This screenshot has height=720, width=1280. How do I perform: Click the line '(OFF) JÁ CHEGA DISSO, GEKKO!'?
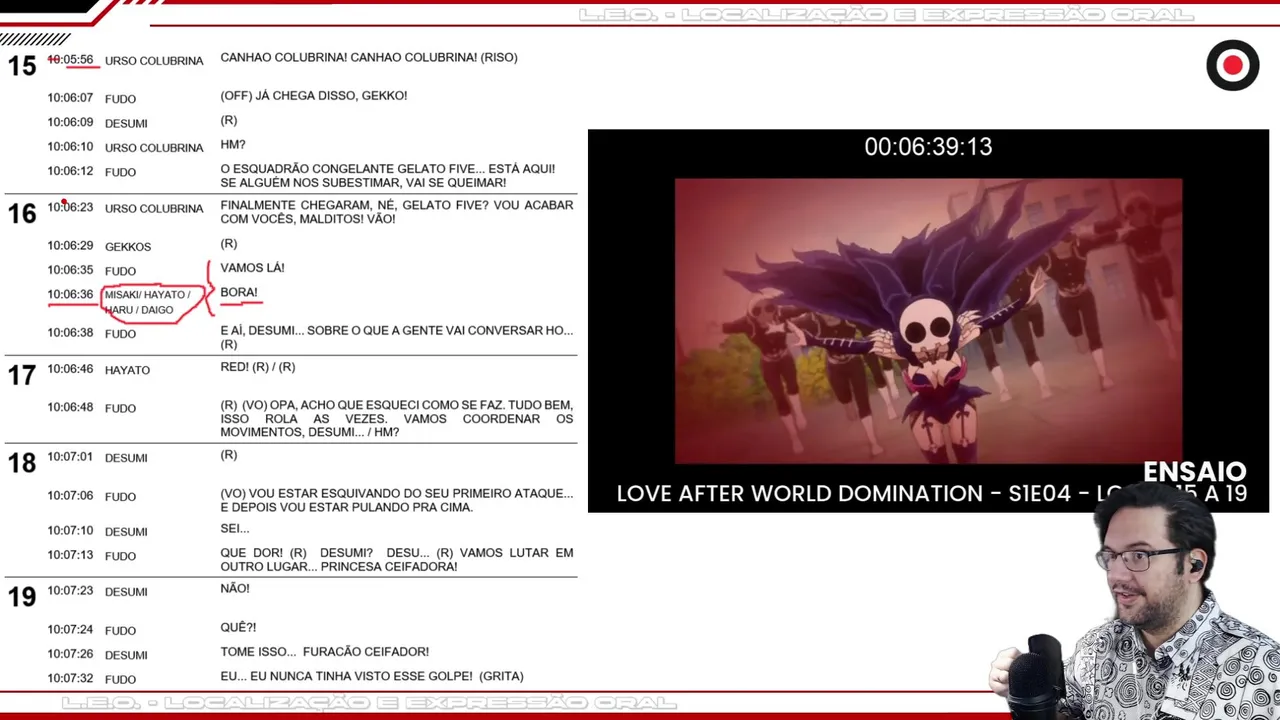[x=314, y=96]
